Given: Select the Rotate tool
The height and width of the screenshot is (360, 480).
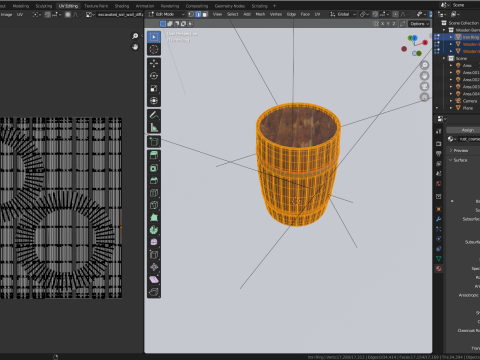Looking at the screenshot, I should (154, 76).
